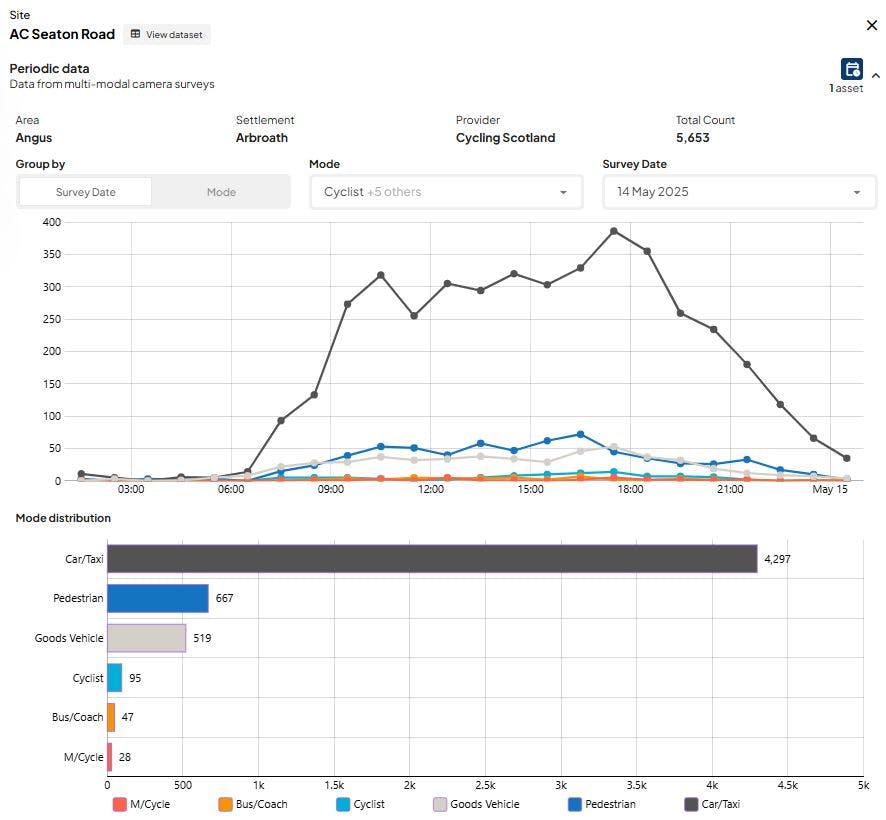The image size is (886, 820).
Task: Click the Car/Taxi bar in Mode distribution
Action: coord(432,559)
